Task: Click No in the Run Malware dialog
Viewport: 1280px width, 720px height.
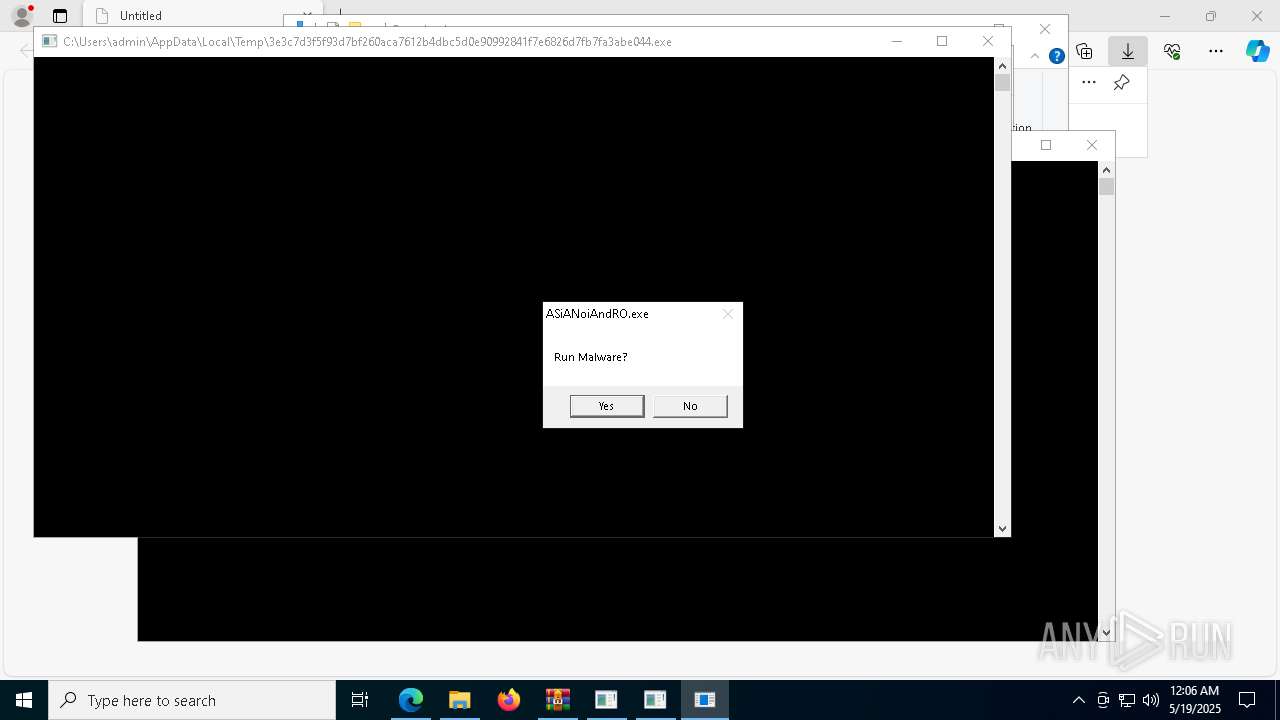Action: 690,406
